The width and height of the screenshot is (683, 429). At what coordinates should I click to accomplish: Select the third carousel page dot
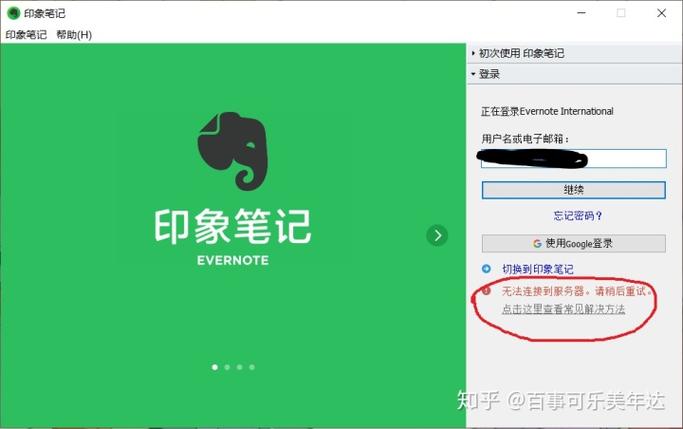point(240,367)
